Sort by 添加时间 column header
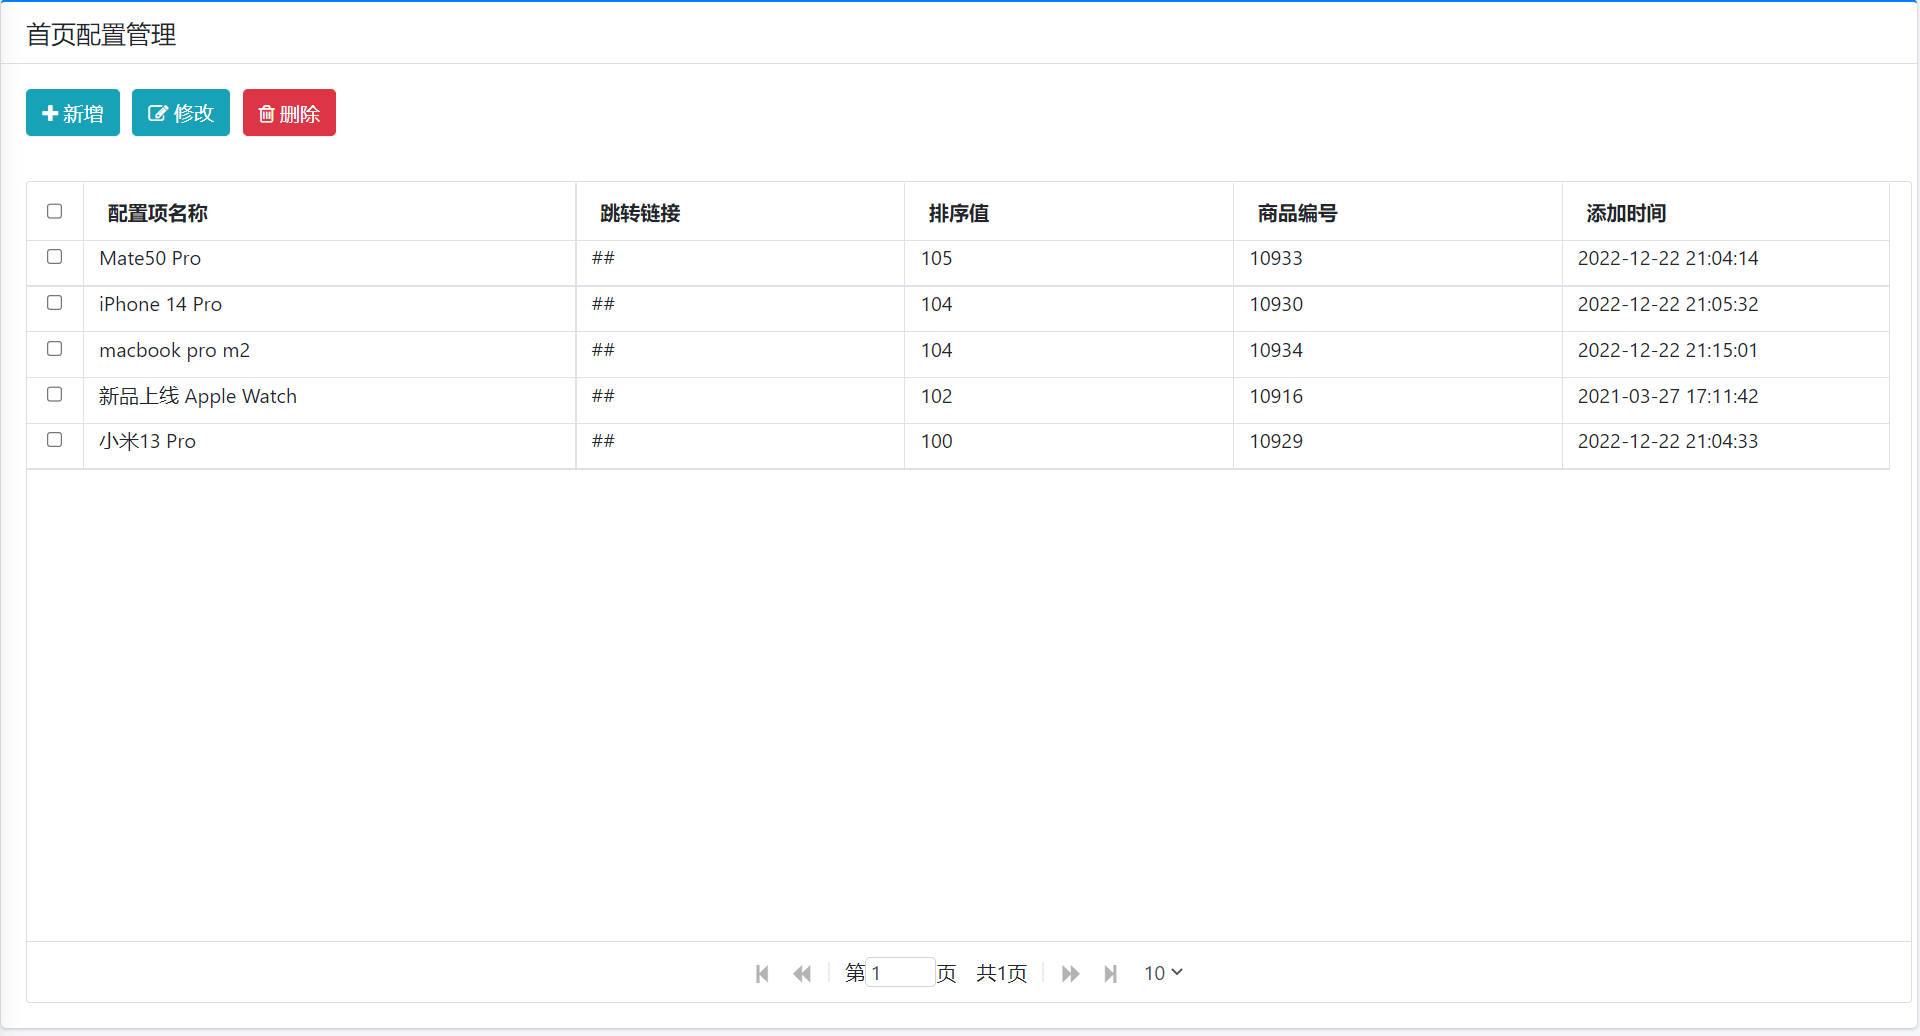 [x=1626, y=213]
